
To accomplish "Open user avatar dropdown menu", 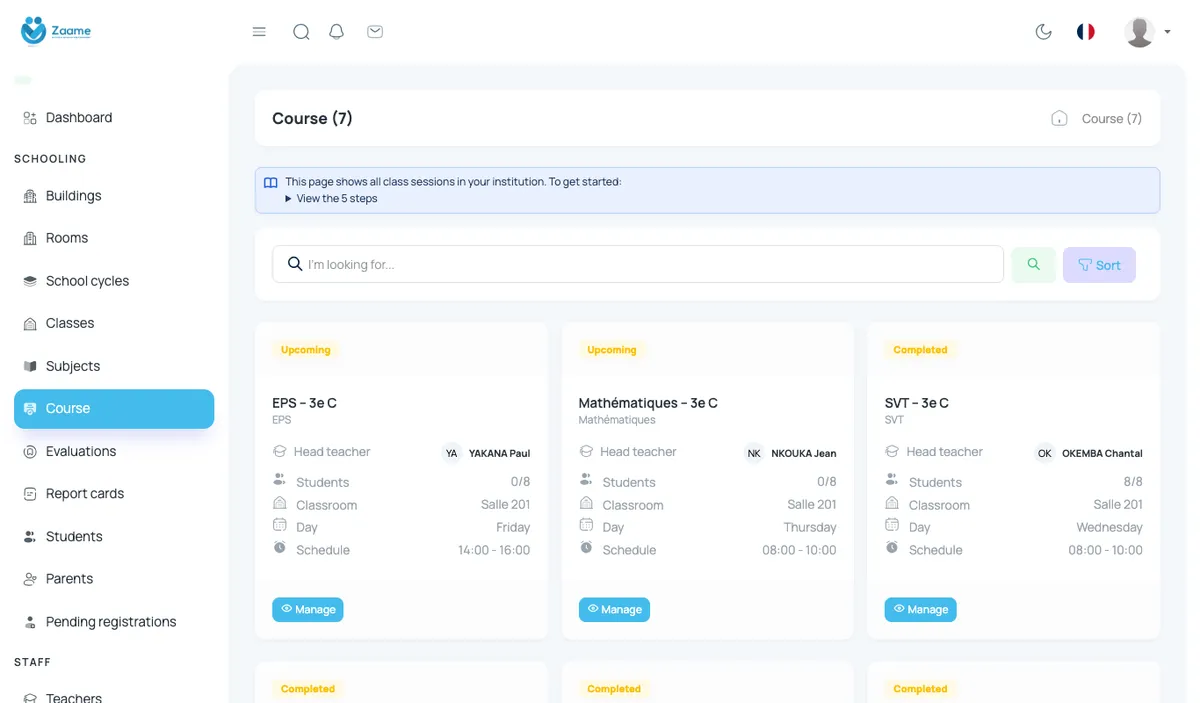I will point(1147,32).
